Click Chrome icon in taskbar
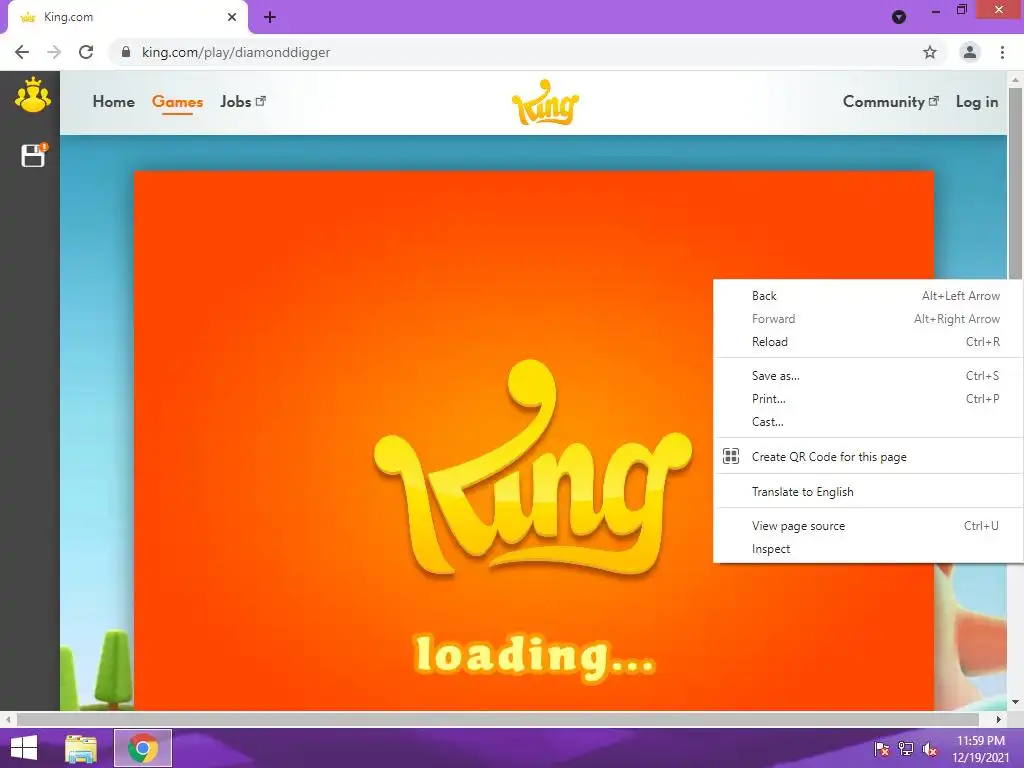Screen dimensions: 1024x768 [x=143, y=748]
